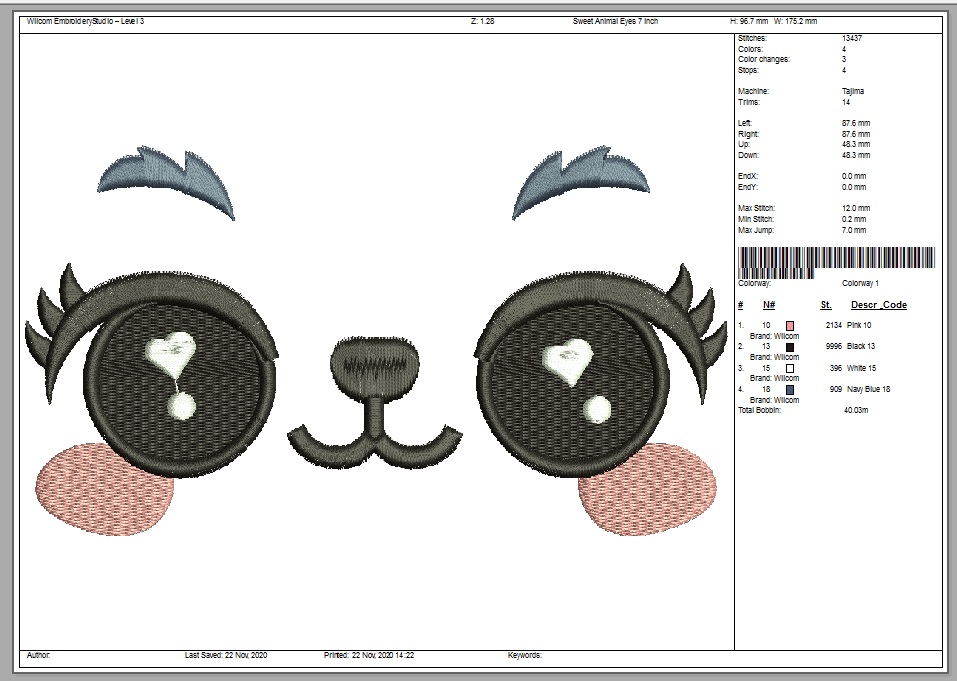Screen dimensions: 957x681
Task: Click the Stitches count value 13437
Action: click(852, 38)
